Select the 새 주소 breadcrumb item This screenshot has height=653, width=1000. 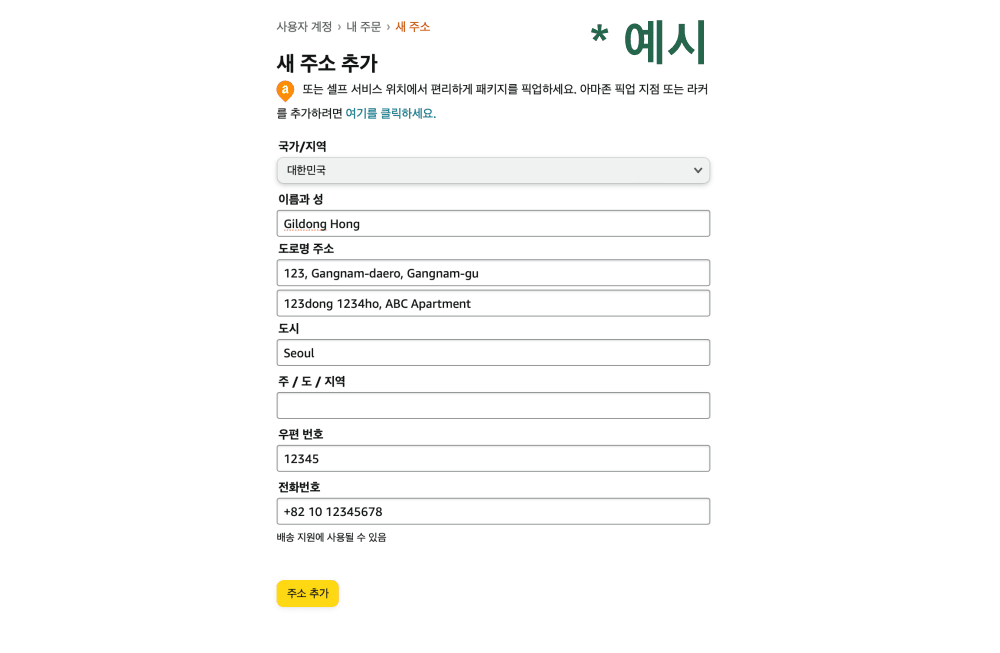coord(413,27)
